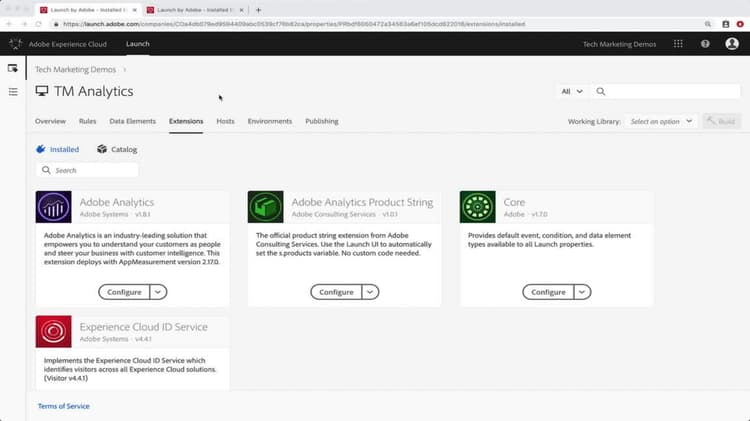
Task: Close the first browser tab
Action: pos(134,10)
